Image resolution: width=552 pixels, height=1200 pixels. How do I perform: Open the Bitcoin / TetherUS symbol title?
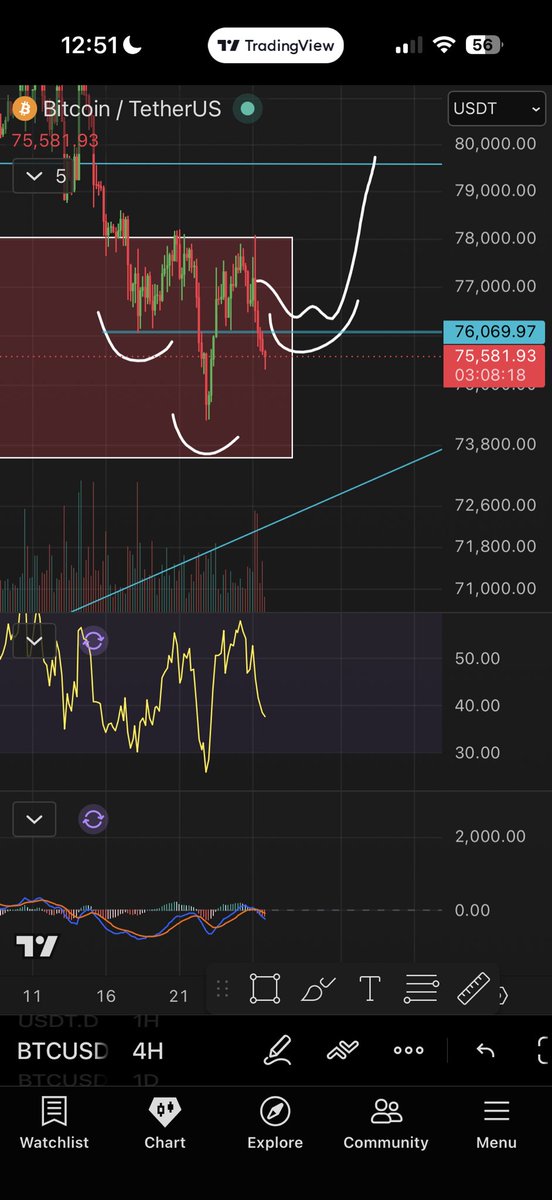[x=132, y=109]
